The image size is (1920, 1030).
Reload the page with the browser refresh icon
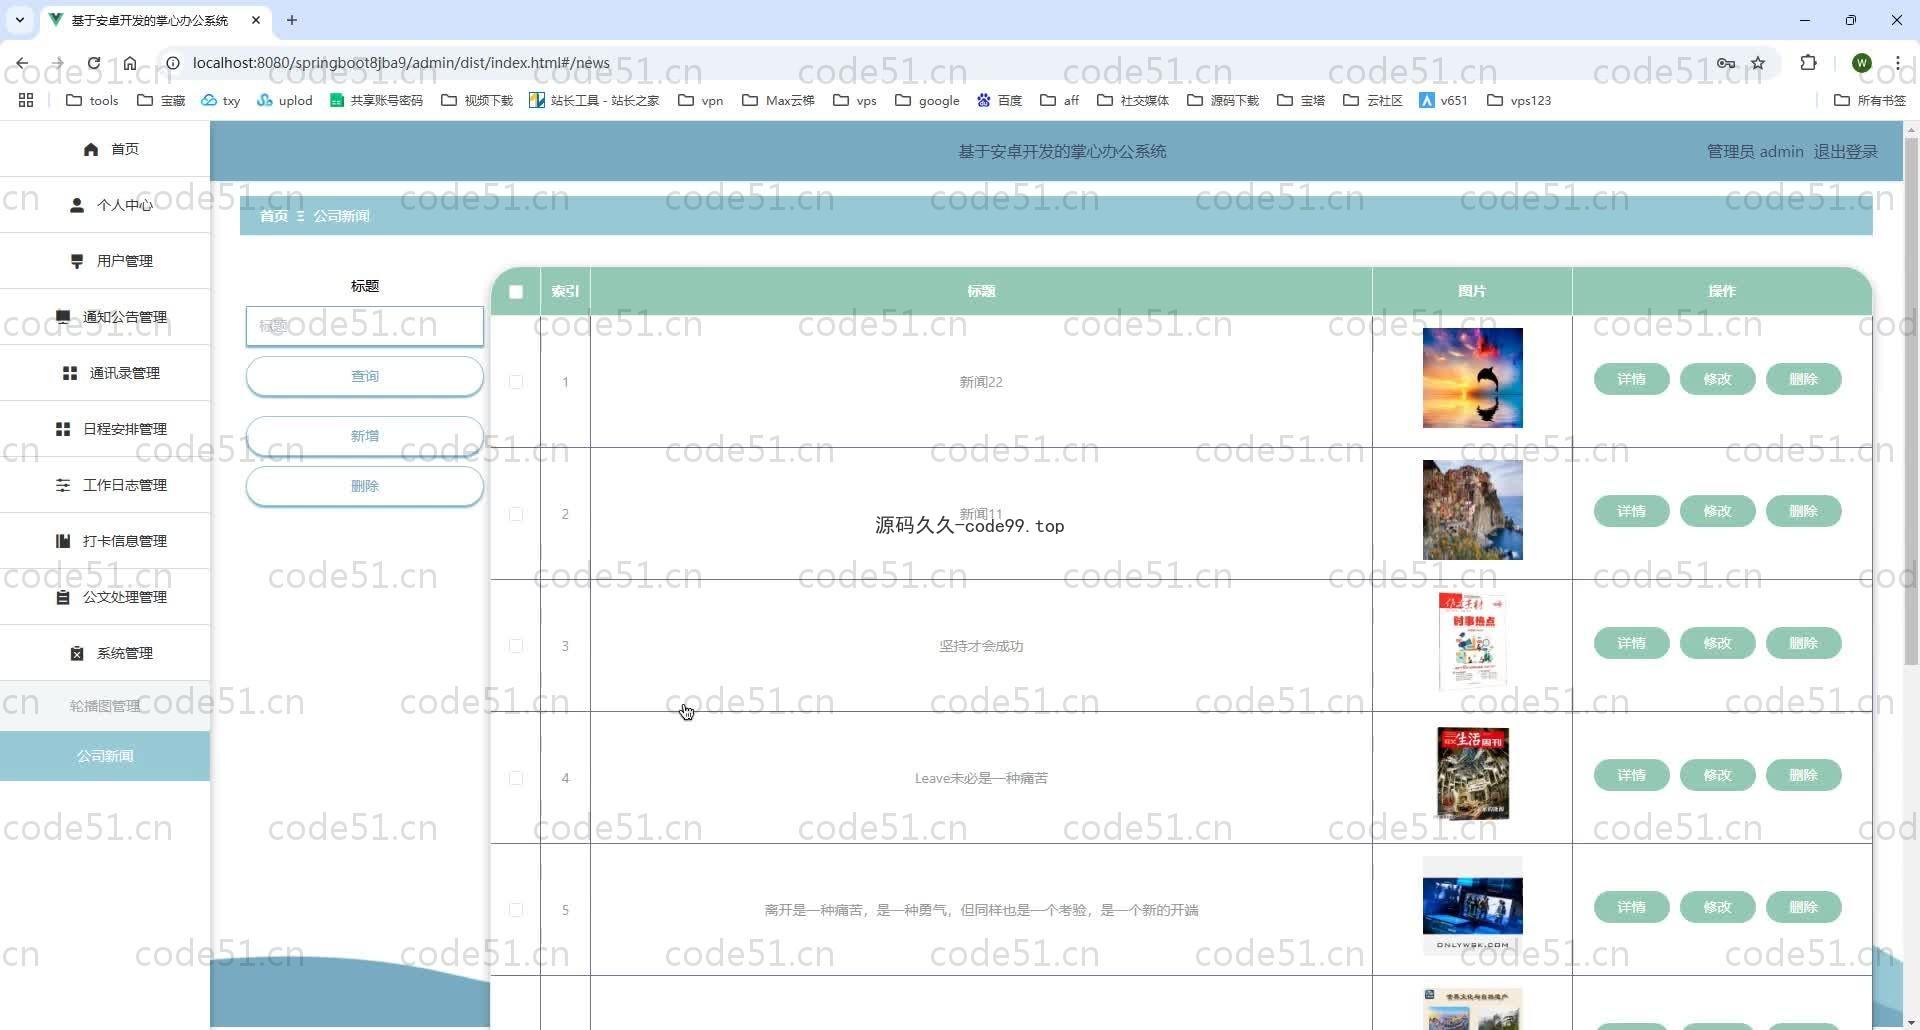point(94,63)
